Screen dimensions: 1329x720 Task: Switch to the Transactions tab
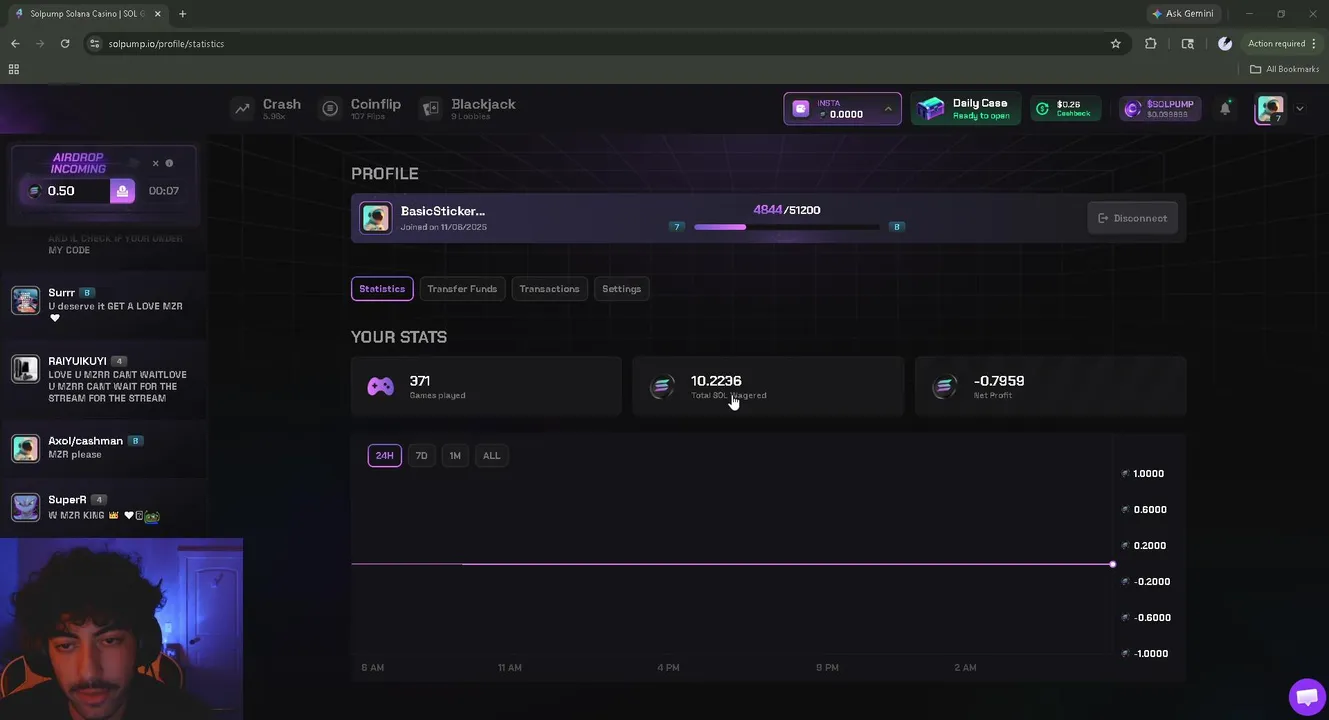click(549, 289)
